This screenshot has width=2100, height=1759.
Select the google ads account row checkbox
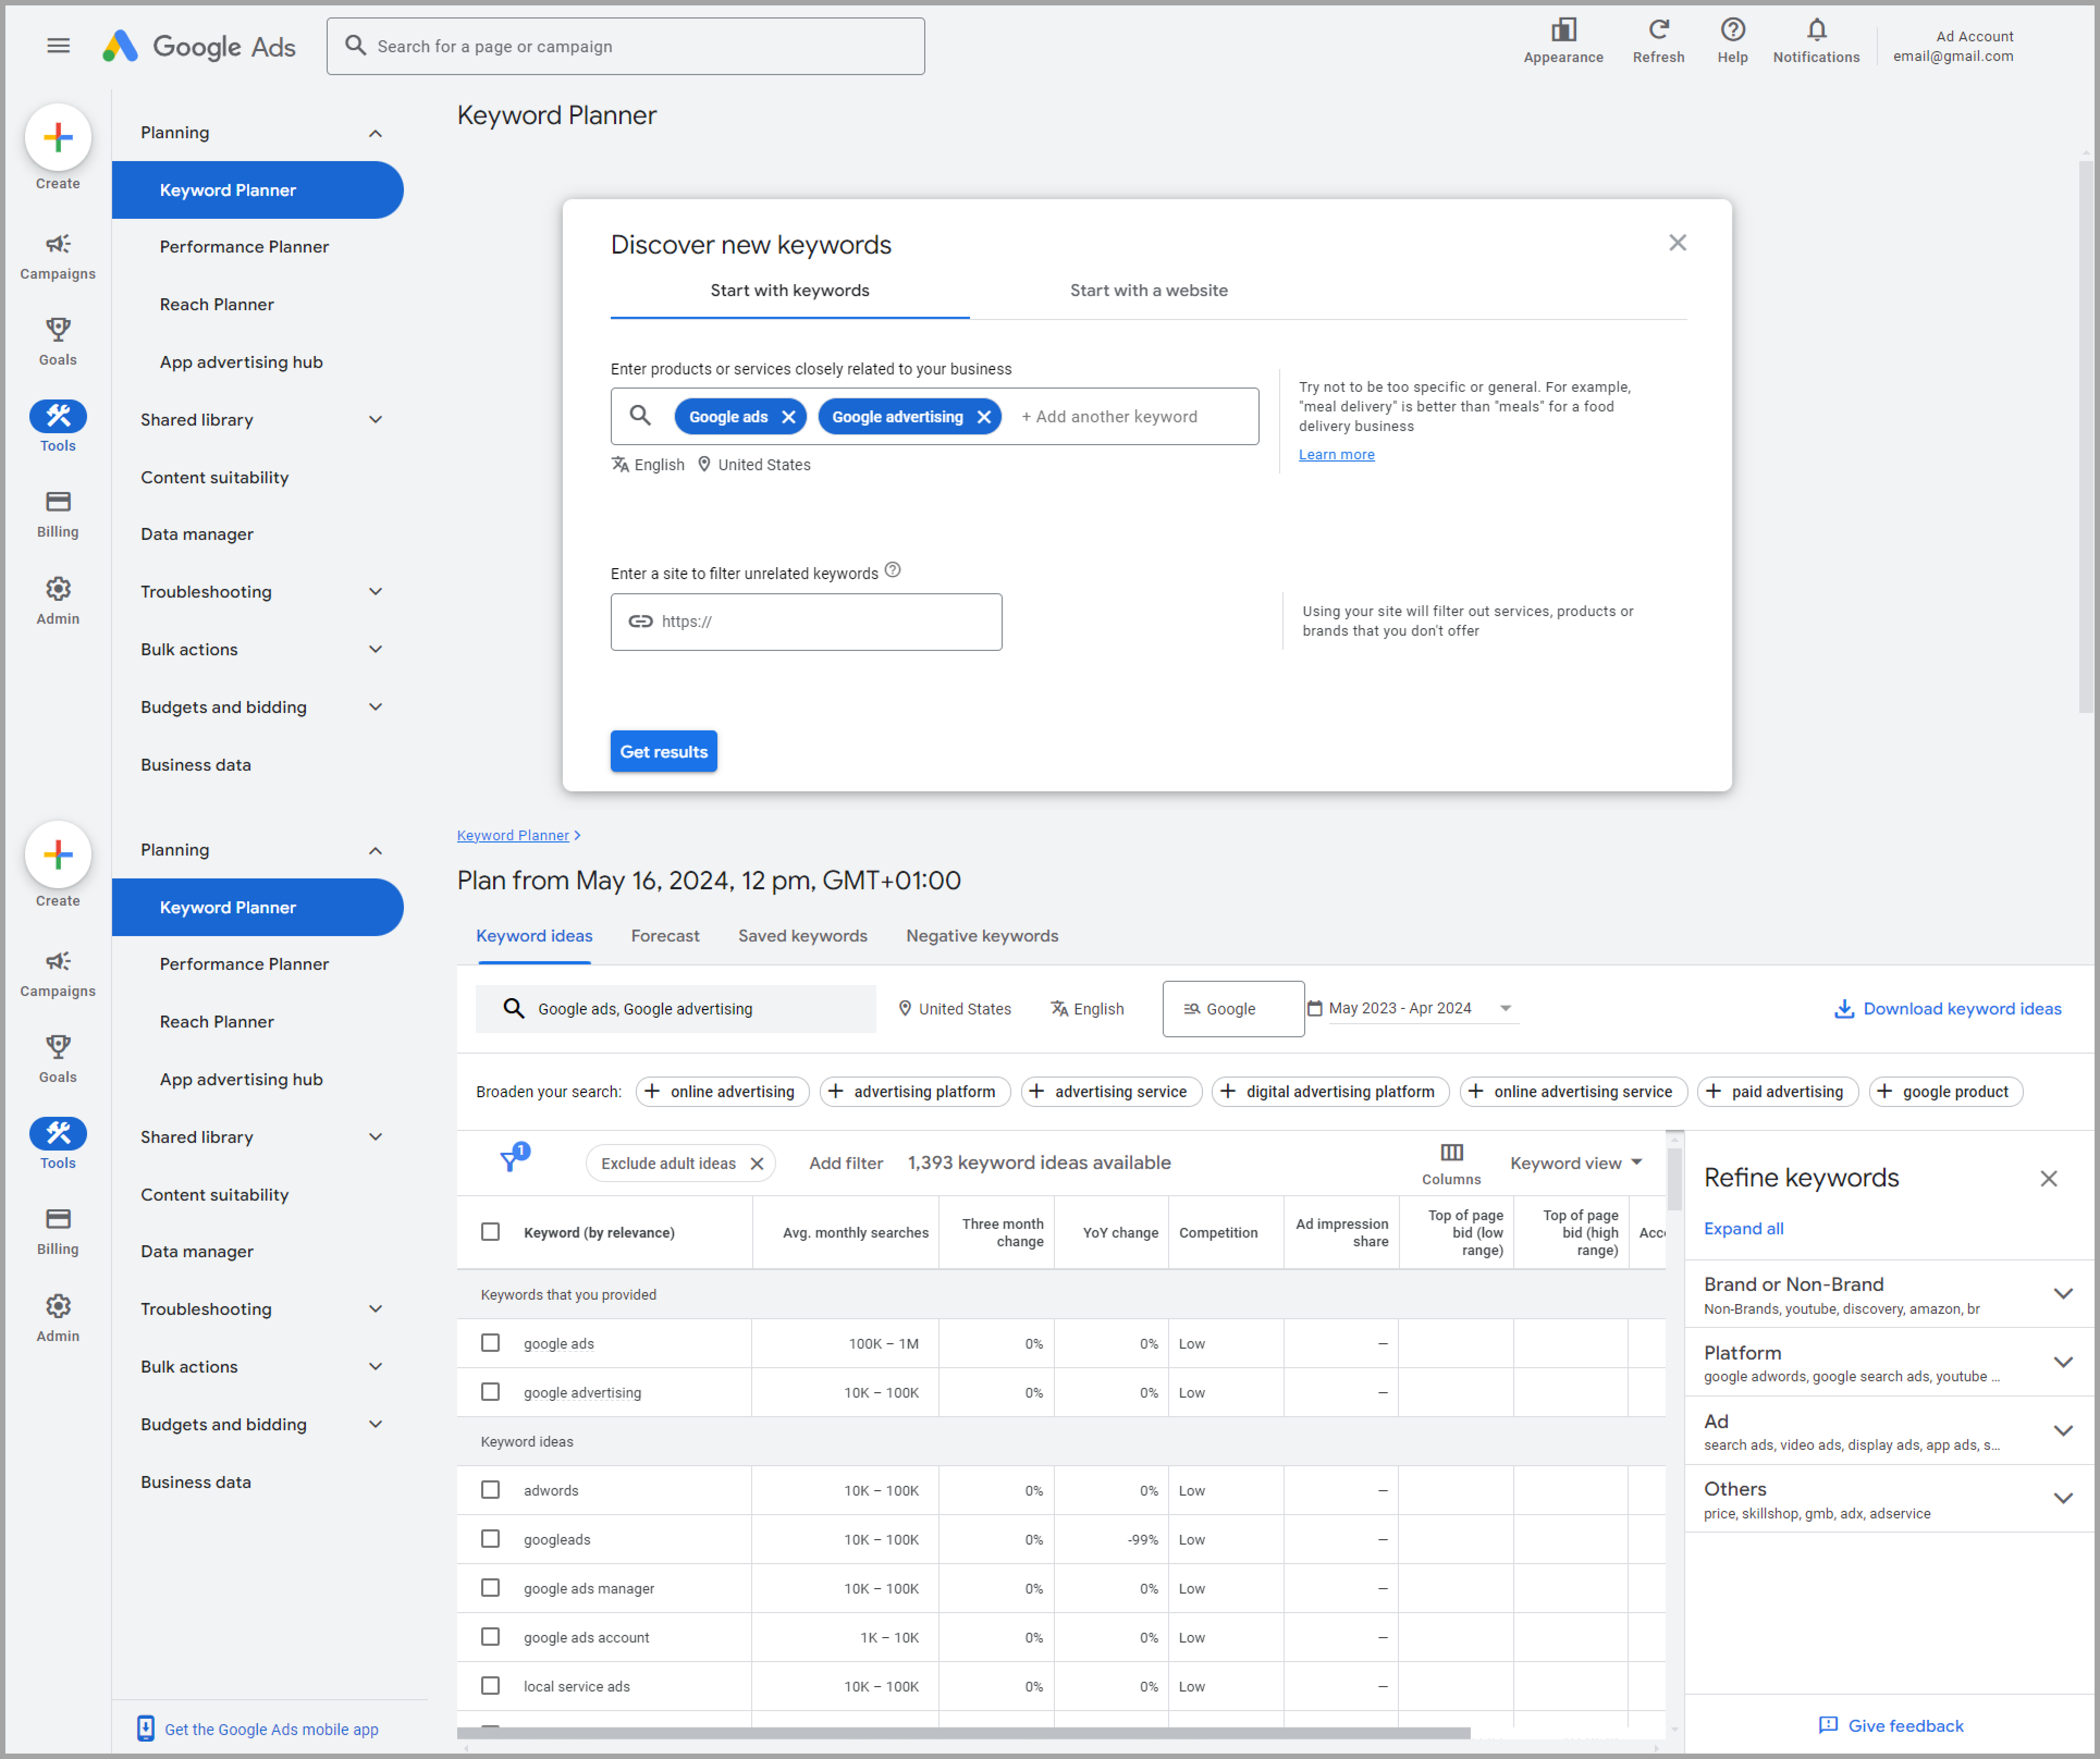tap(490, 1637)
